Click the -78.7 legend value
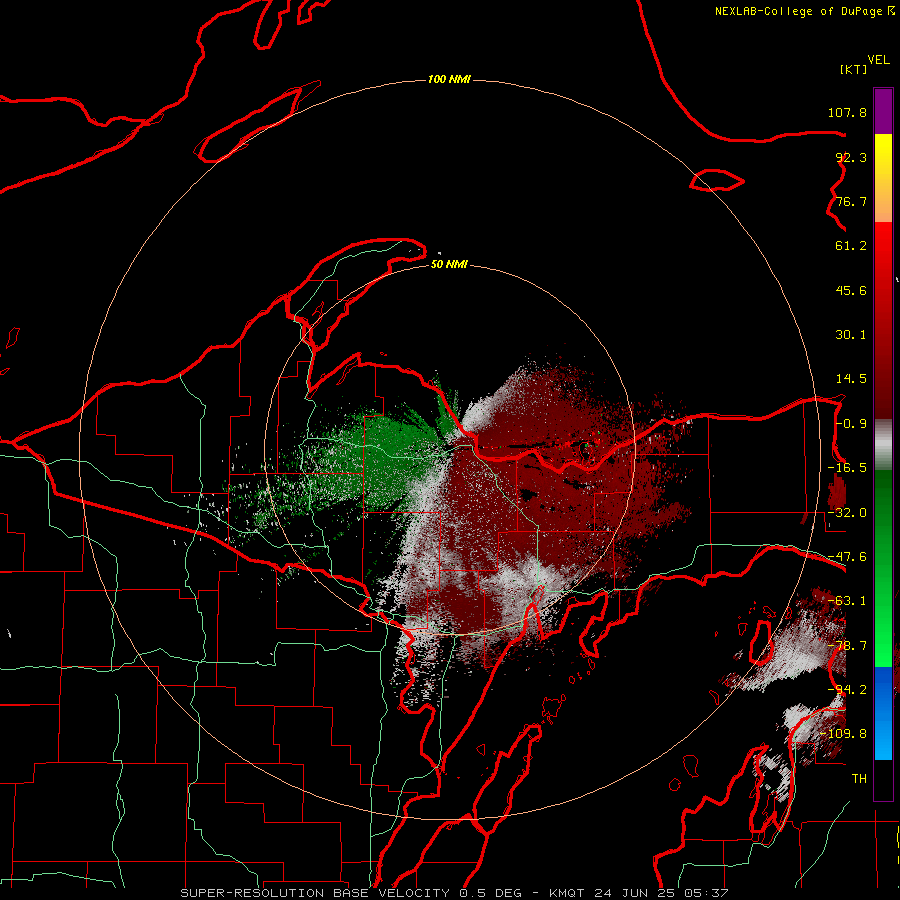Screen dimensions: 900x900 (847, 646)
